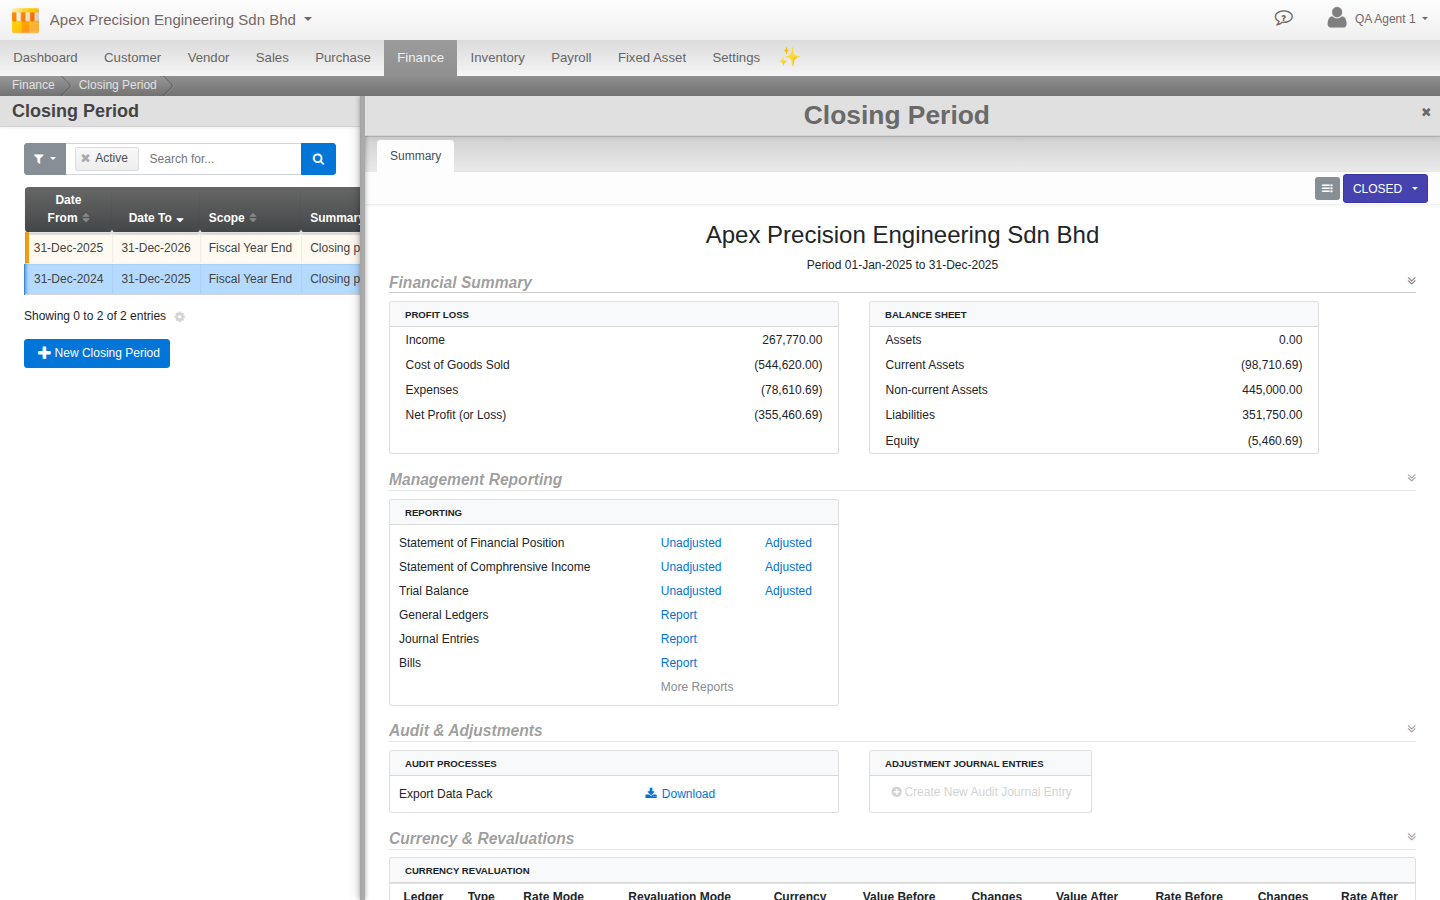This screenshot has width=1440, height=900.
Task: Open the filter funnel dropdown
Action: 45,159
